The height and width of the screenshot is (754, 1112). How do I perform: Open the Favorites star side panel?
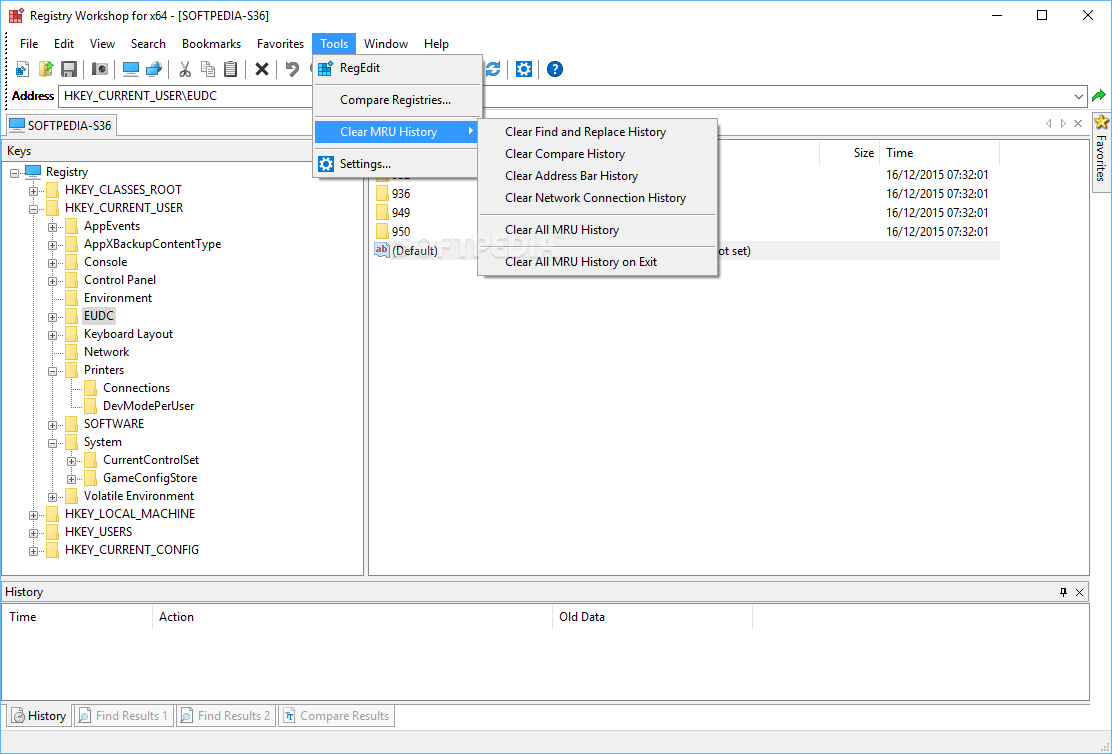(x=1101, y=153)
